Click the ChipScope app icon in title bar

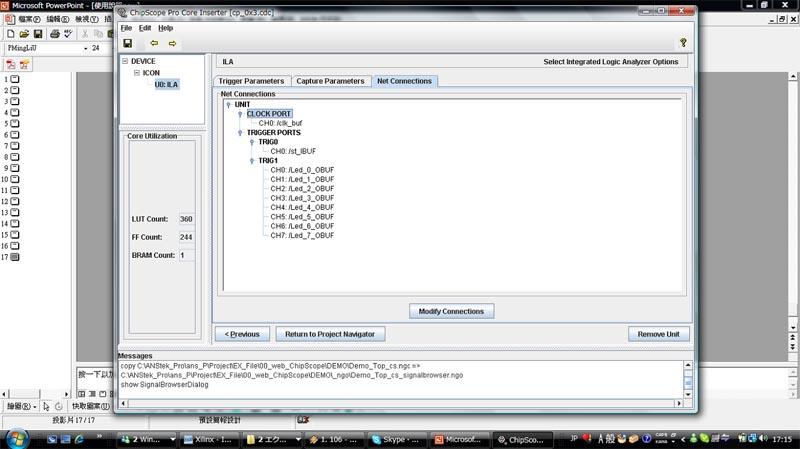(122, 12)
